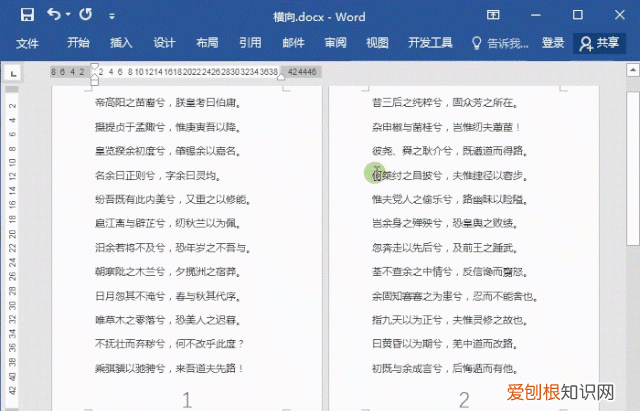Click the line 彼尧、舜之耿介兮
The height and width of the screenshot is (411, 640).
point(449,151)
